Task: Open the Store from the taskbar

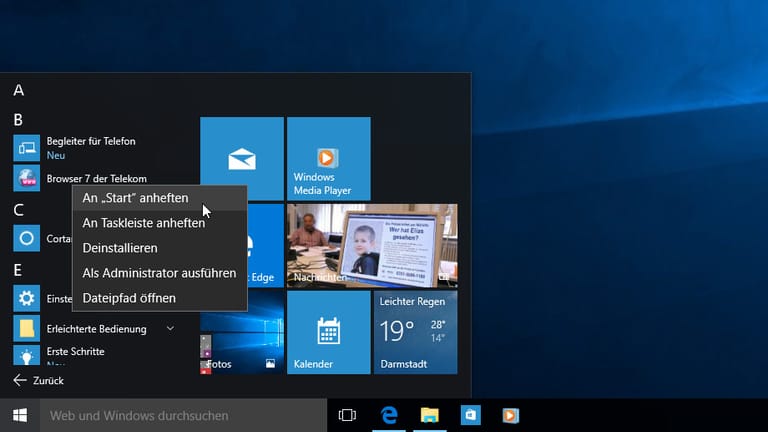Action: point(470,415)
